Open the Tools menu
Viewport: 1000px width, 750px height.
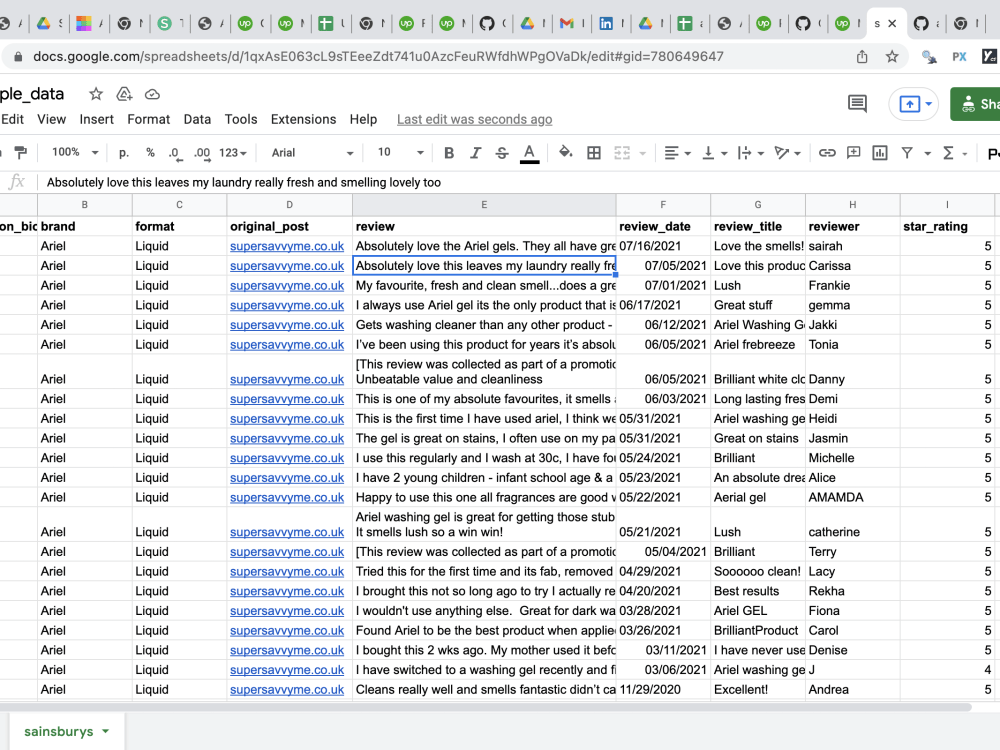[x=241, y=119]
